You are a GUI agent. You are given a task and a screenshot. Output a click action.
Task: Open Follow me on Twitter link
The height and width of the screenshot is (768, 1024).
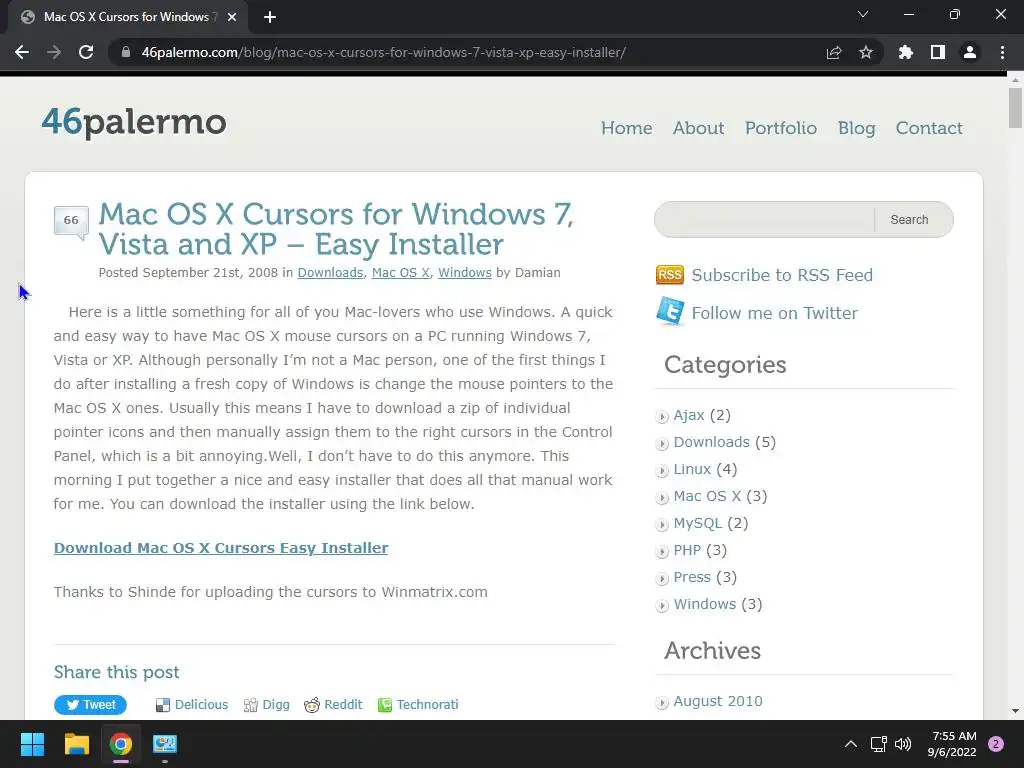[x=775, y=313]
